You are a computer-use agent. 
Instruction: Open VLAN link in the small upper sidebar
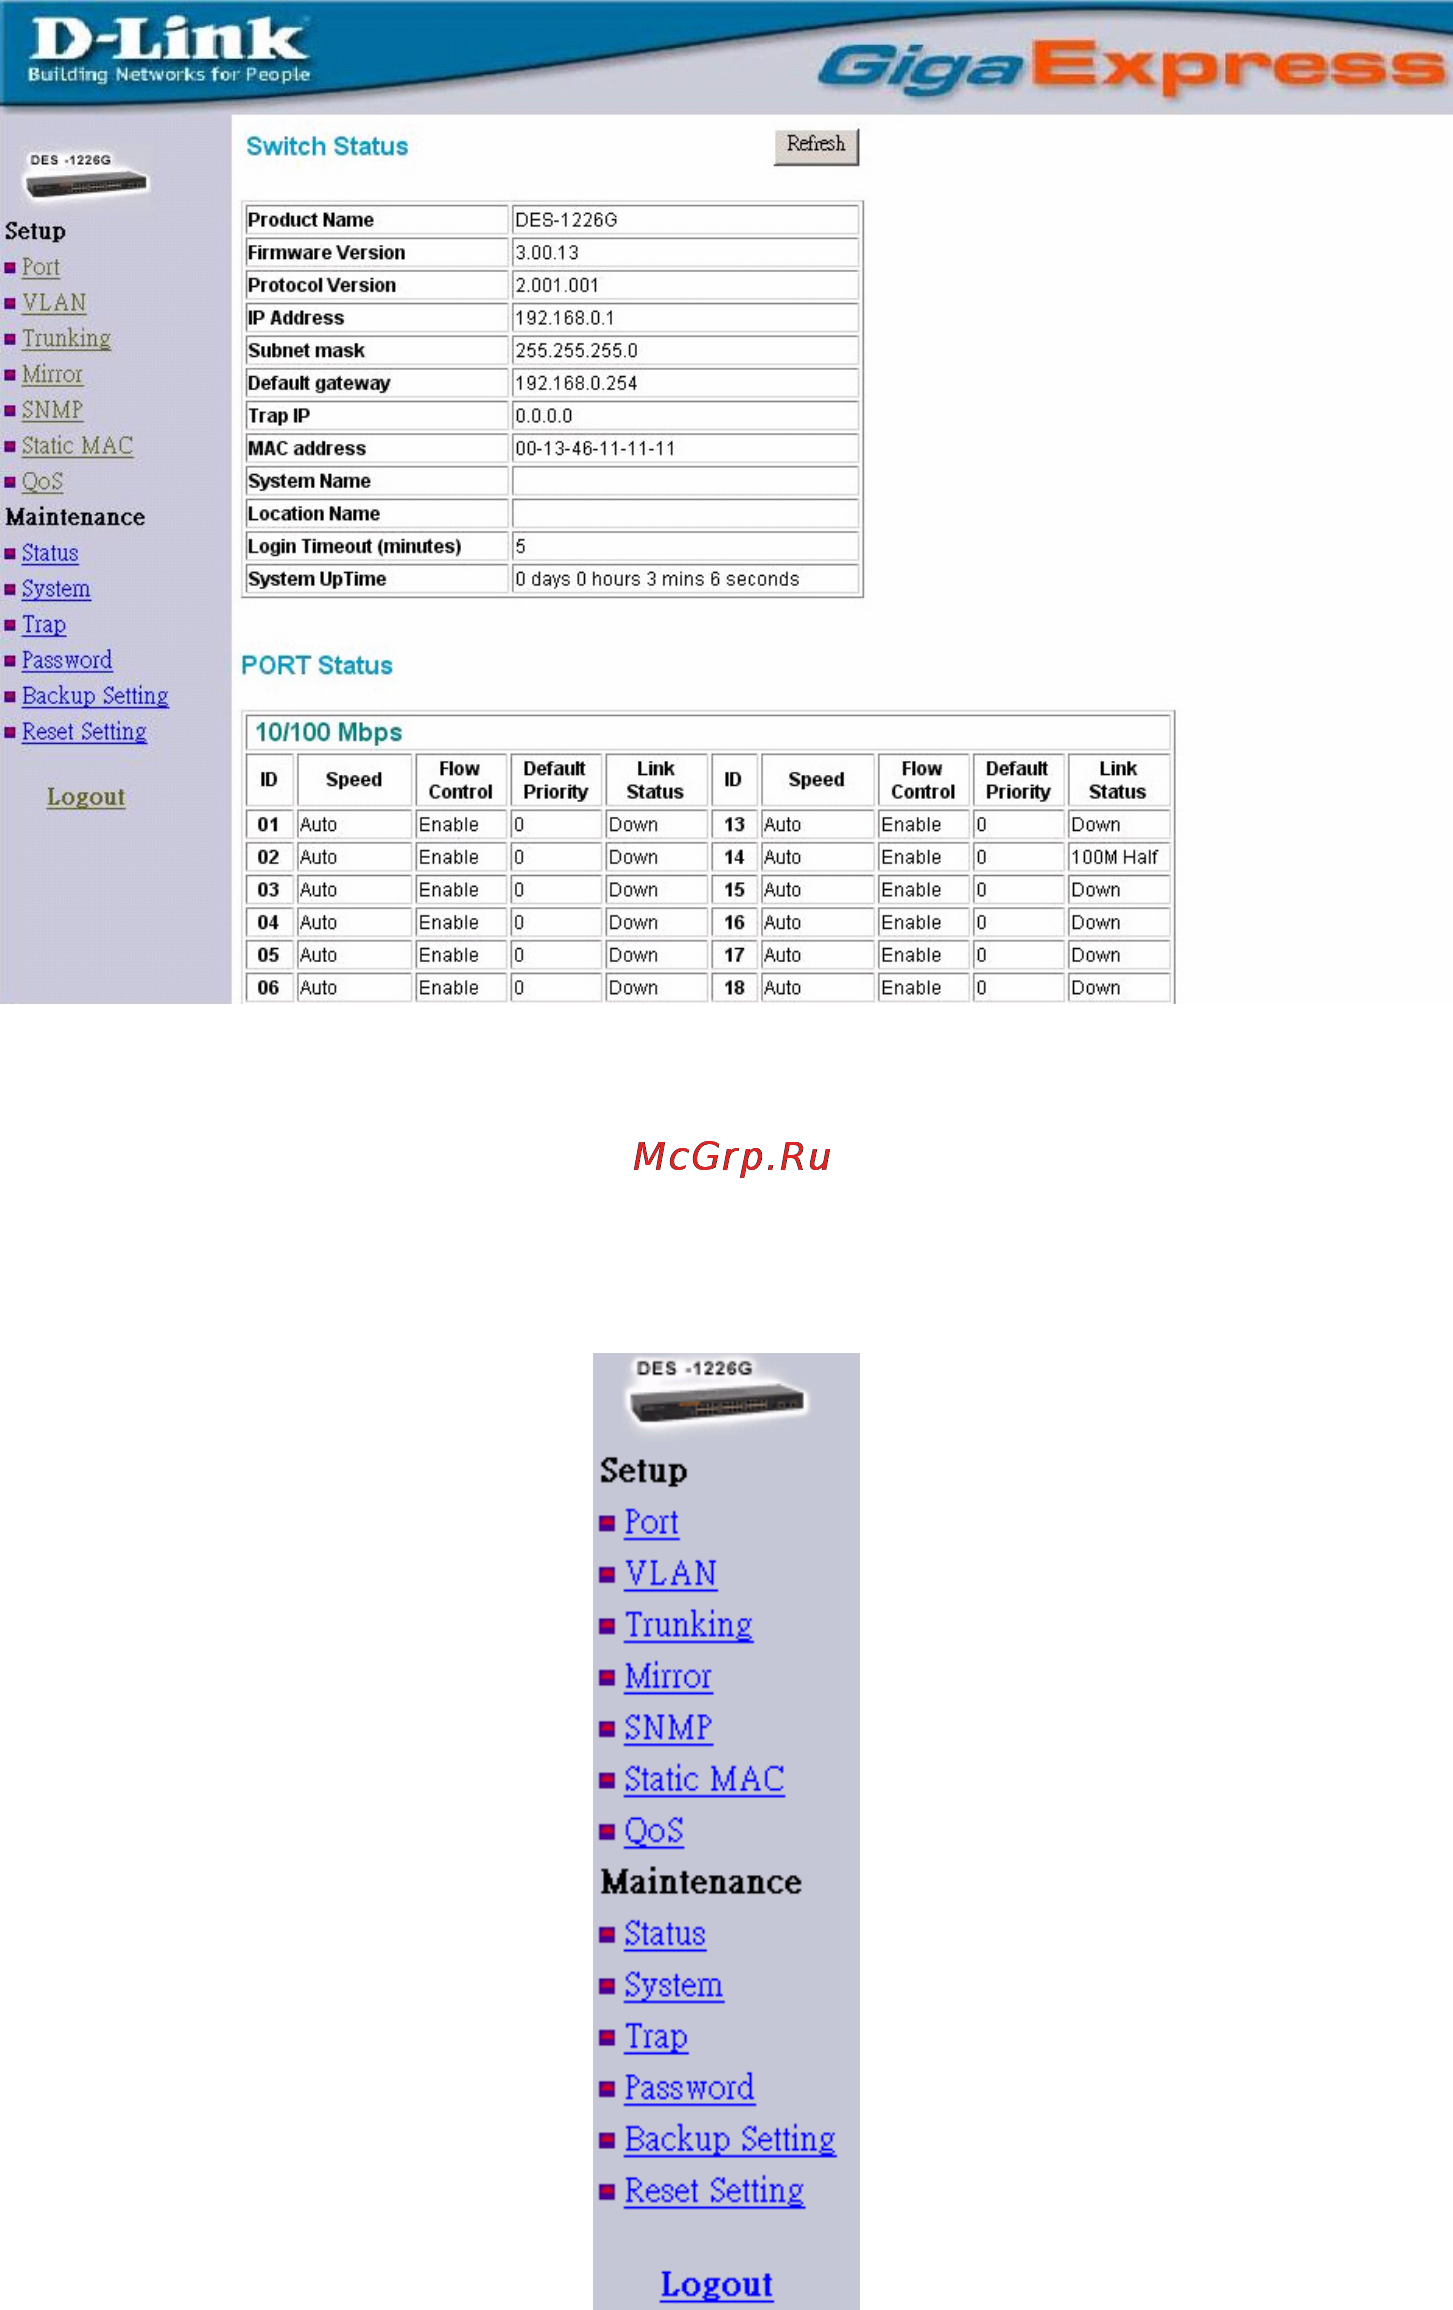[54, 303]
